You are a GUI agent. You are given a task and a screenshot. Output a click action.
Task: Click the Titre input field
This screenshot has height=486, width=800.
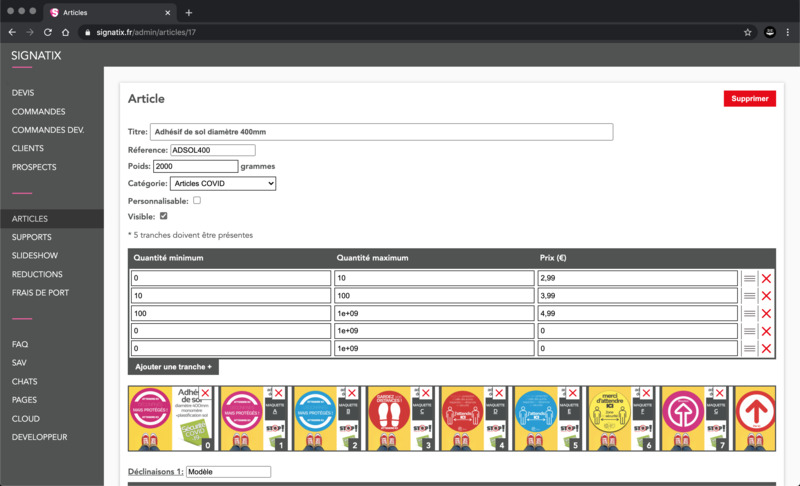click(x=380, y=132)
